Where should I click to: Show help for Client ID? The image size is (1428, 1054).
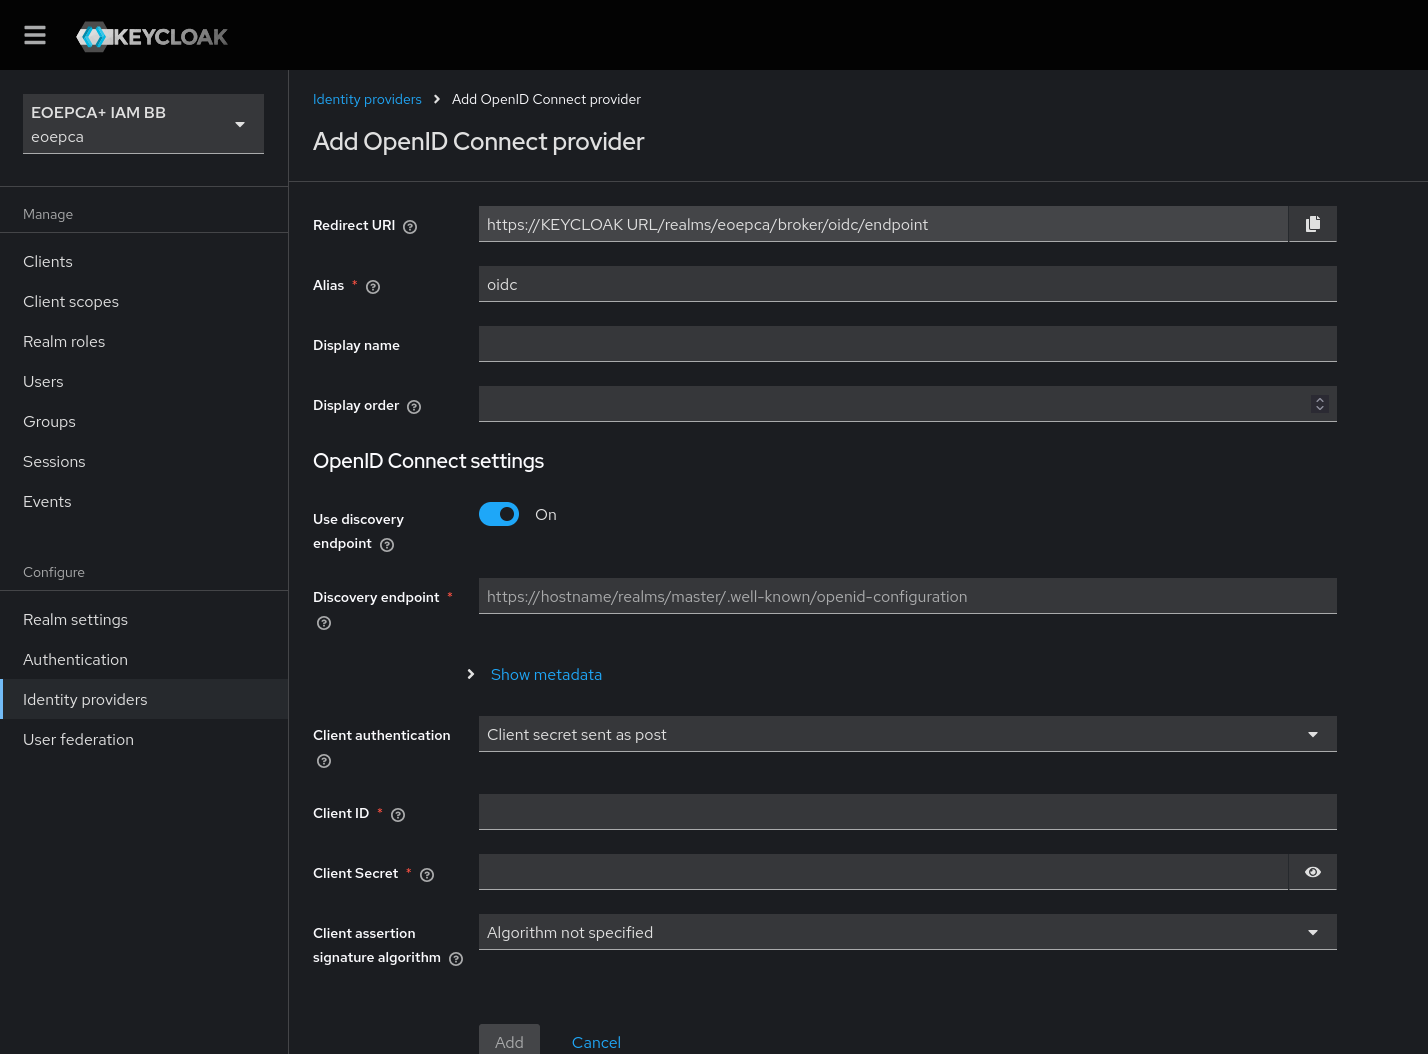point(398,815)
